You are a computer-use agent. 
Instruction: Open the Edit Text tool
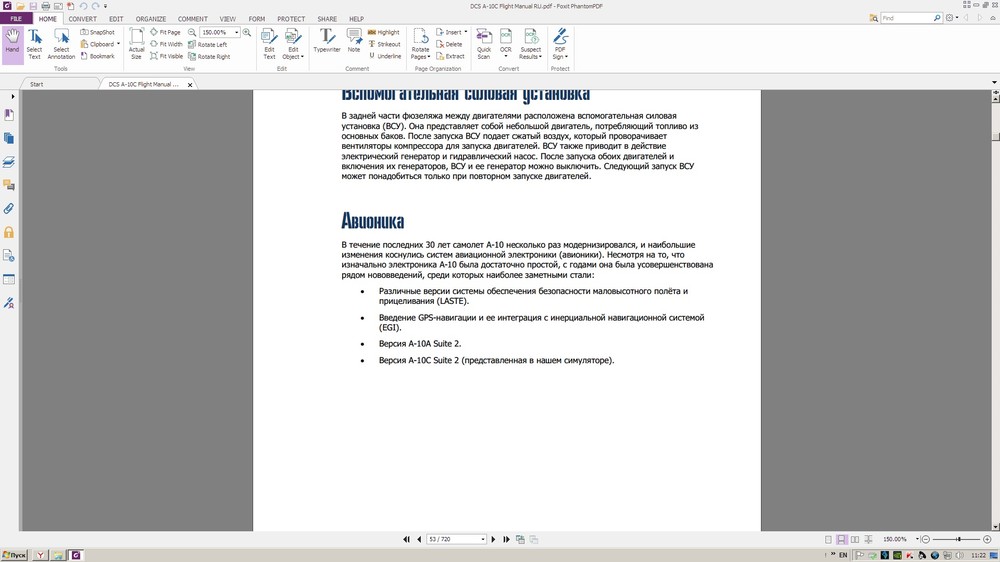269,45
